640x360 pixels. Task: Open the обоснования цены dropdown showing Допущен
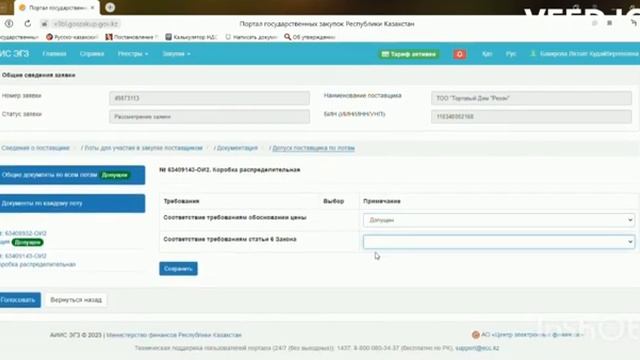[x=499, y=220]
